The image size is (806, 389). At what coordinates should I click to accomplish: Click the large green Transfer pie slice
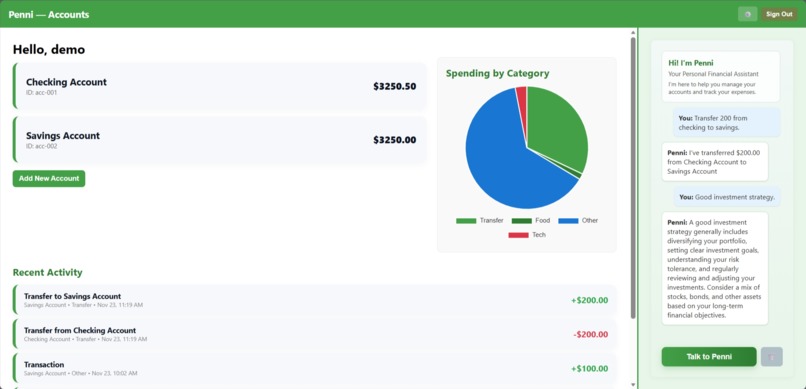coord(558,126)
